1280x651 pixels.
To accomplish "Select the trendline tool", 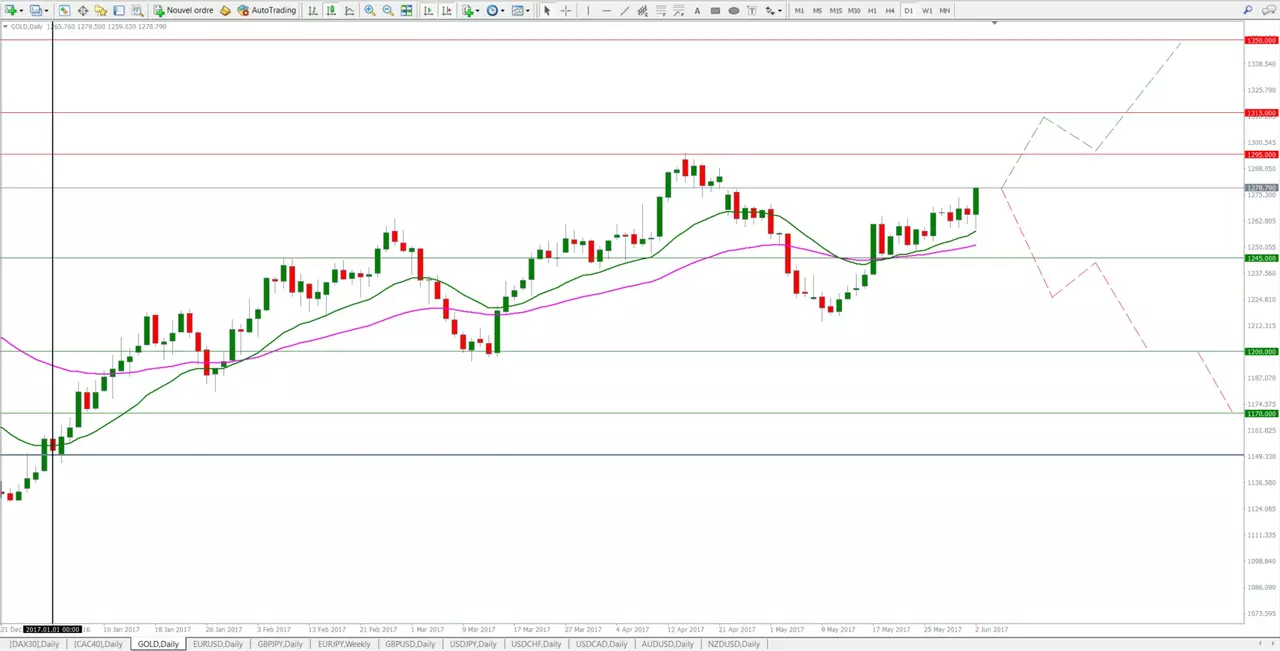I will coord(625,10).
